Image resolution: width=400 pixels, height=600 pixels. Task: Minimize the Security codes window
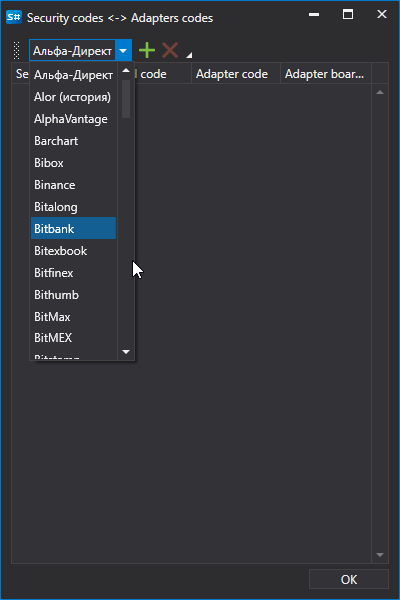(314, 15)
